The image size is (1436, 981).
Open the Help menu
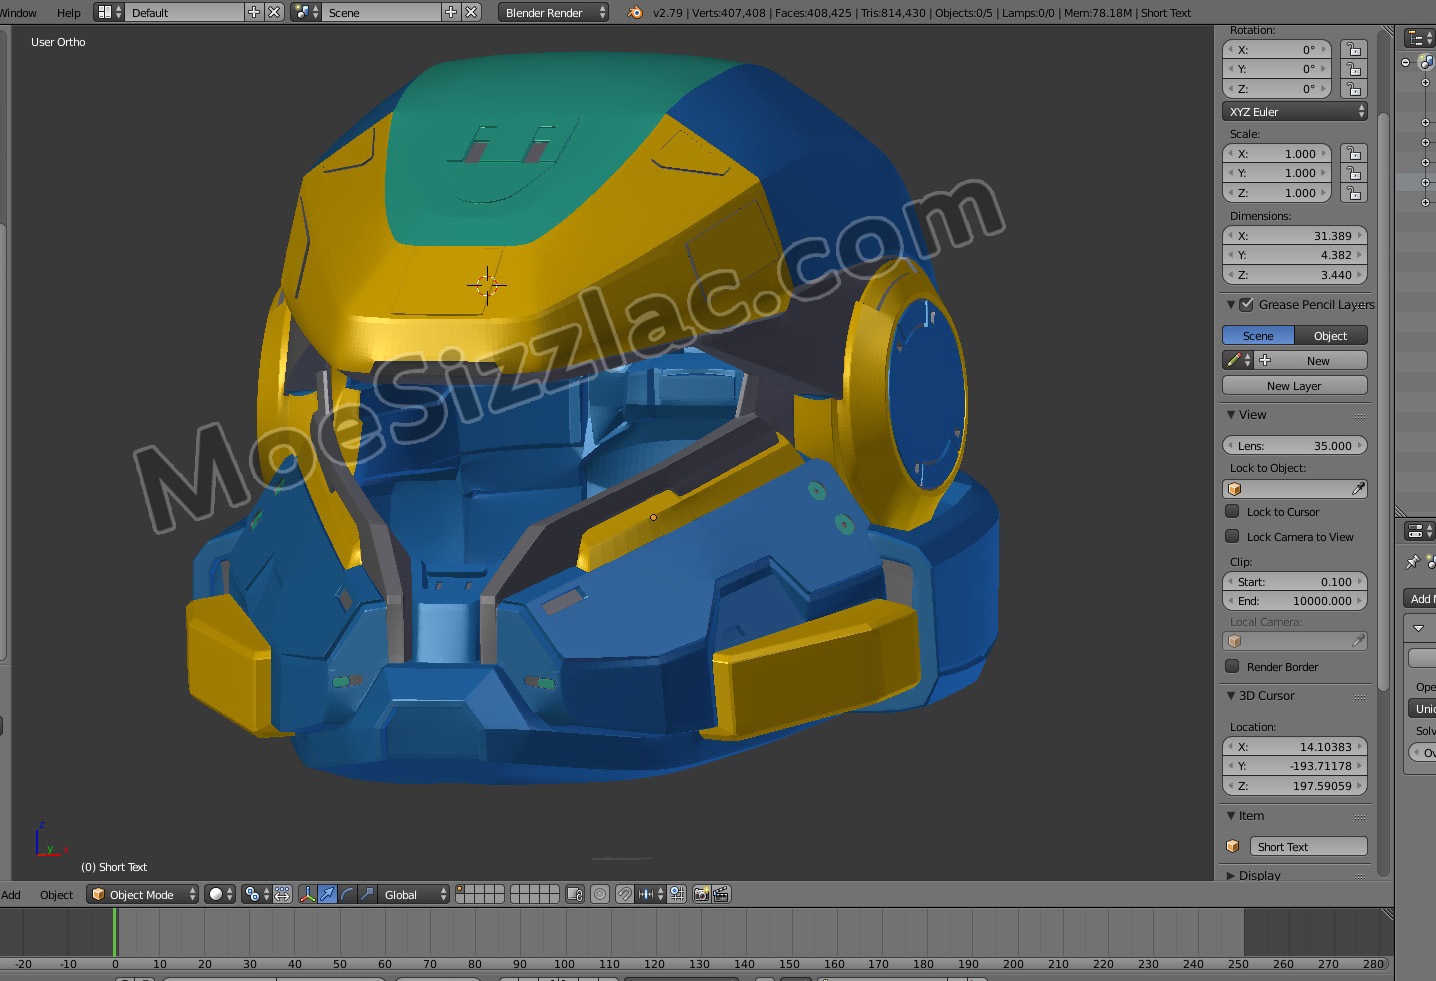pos(69,13)
